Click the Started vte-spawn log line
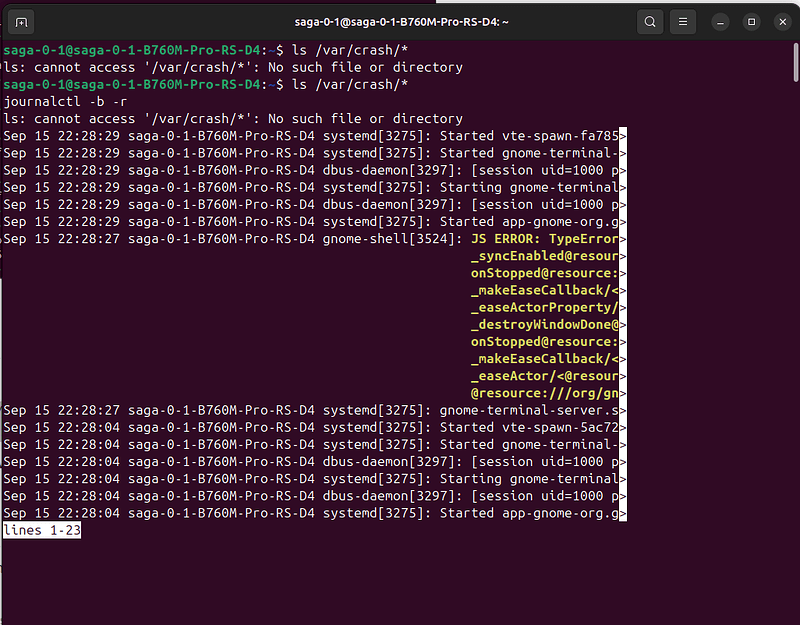The height and width of the screenshot is (625, 800). (x=525, y=135)
